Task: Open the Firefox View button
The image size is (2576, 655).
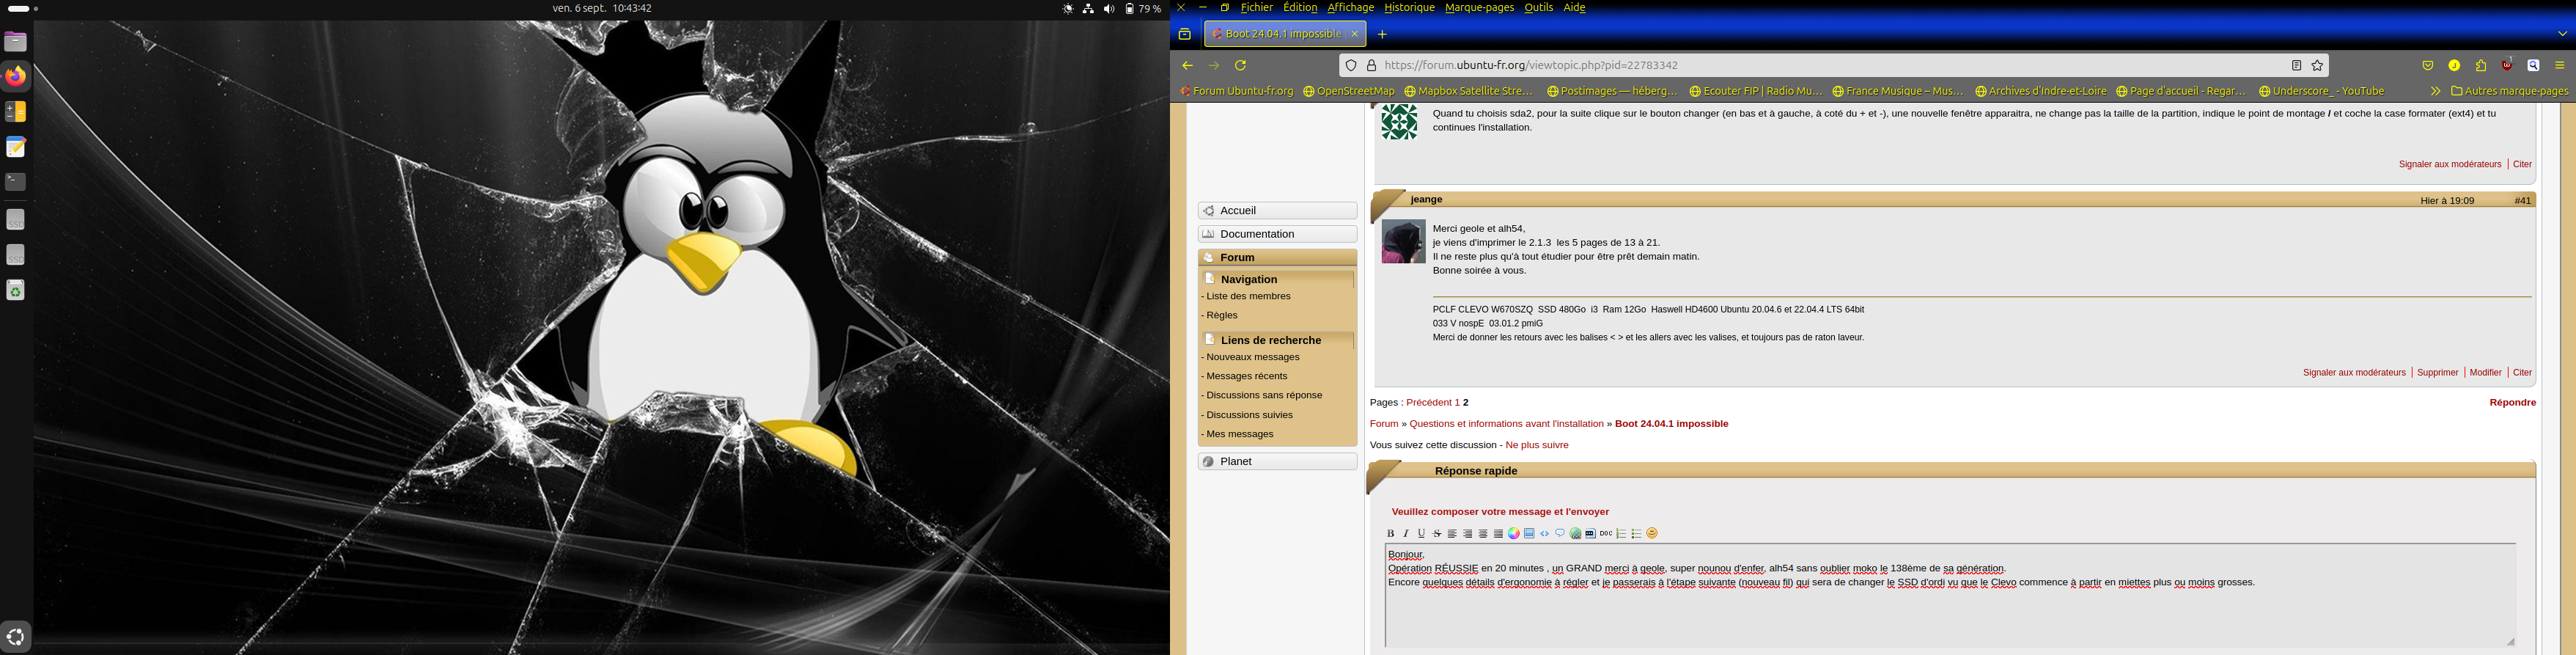Action: point(1185,35)
